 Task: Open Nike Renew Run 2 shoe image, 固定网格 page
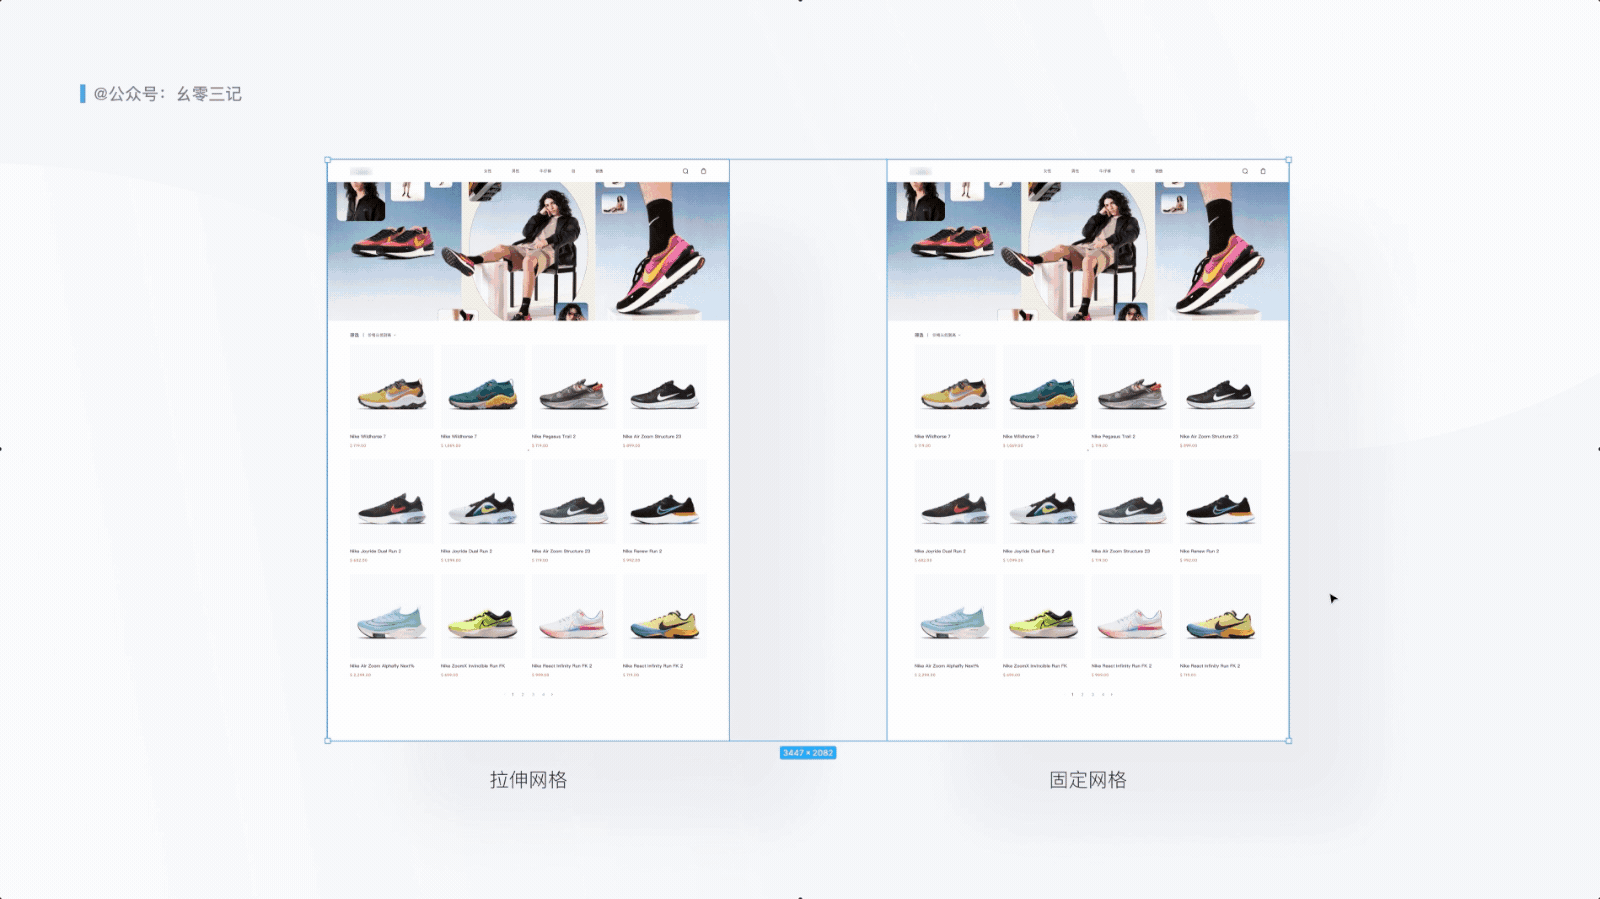click(x=1221, y=502)
